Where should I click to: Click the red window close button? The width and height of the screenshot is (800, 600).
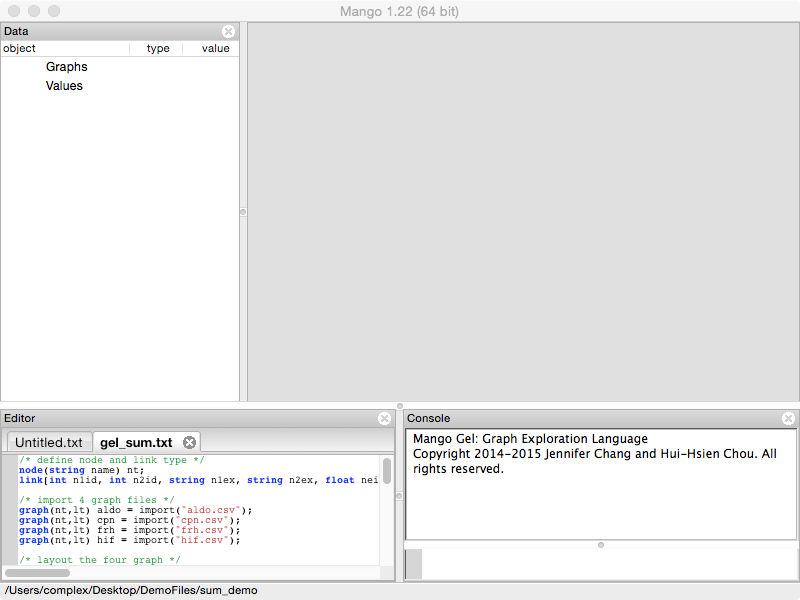(14, 11)
